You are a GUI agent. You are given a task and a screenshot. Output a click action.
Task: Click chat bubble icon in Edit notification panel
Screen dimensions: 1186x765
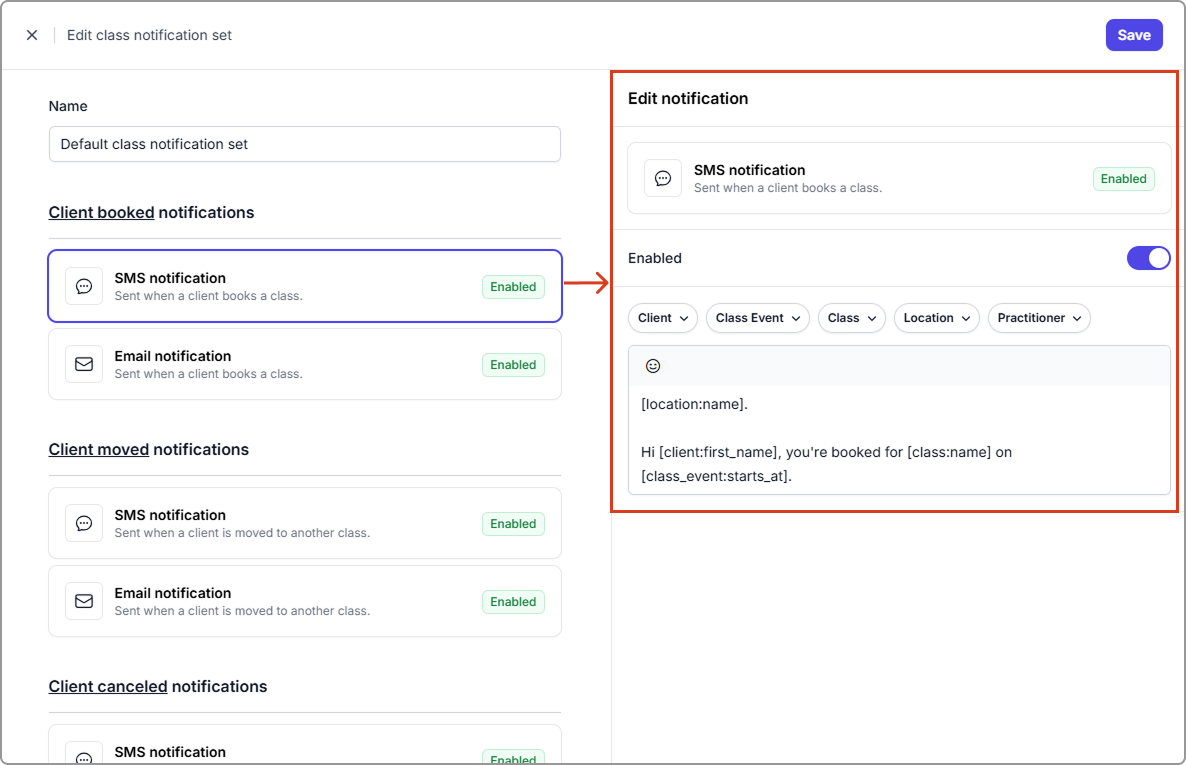663,178
